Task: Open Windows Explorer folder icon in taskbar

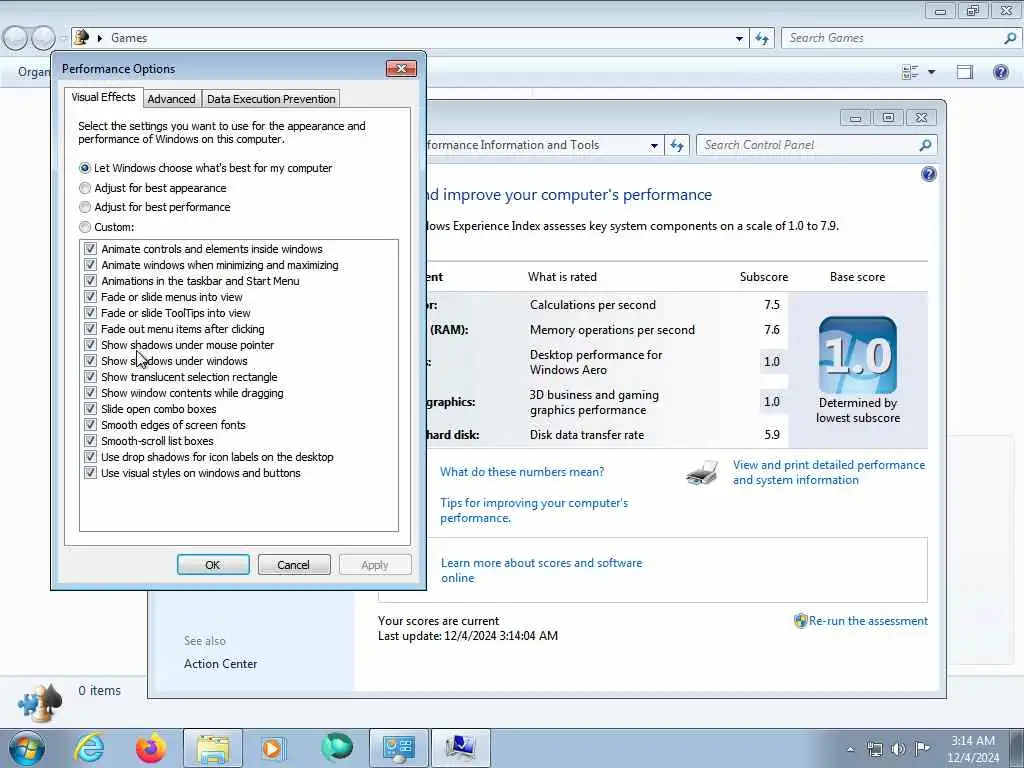Action: pyautogui.click(x=213, y=748)
